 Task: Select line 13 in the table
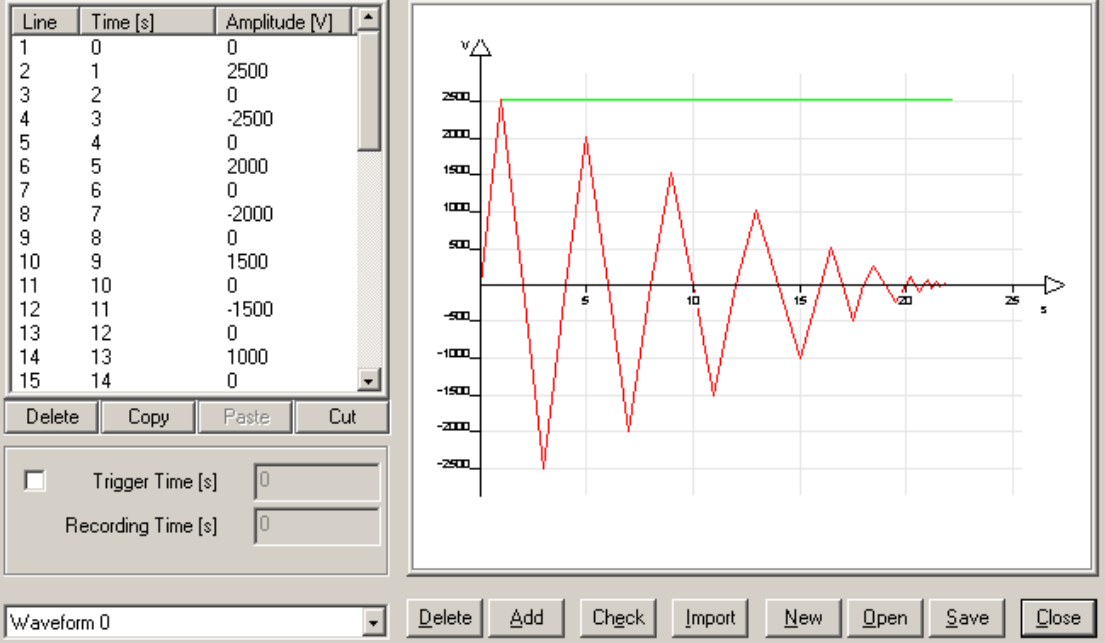(x=185, y=333)
